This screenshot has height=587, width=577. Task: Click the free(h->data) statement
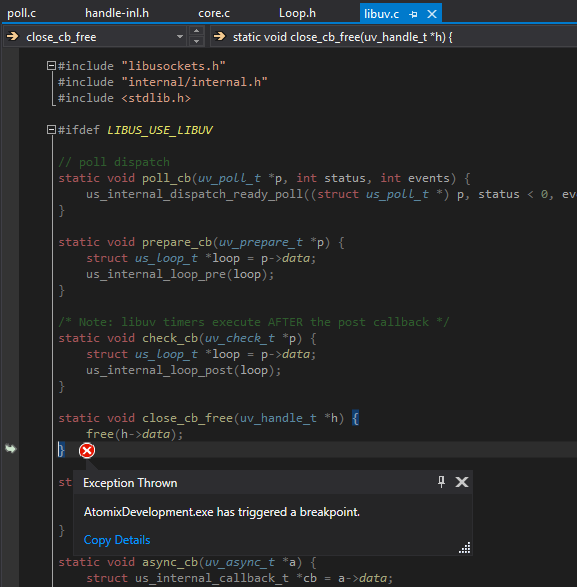pos(134,434)
